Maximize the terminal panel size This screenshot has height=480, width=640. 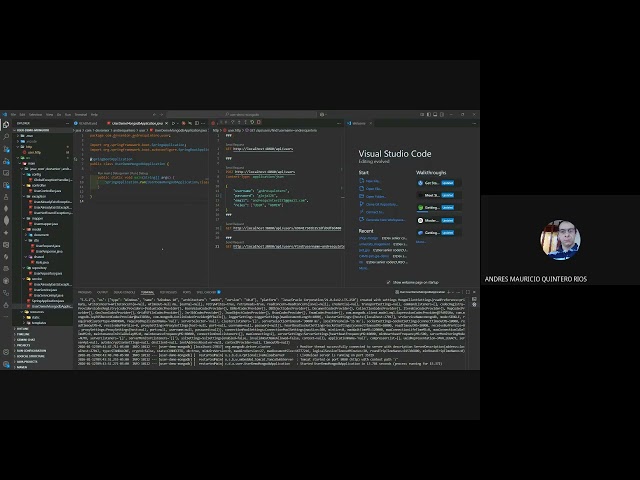pyautogui.click(x=468, y=292)
